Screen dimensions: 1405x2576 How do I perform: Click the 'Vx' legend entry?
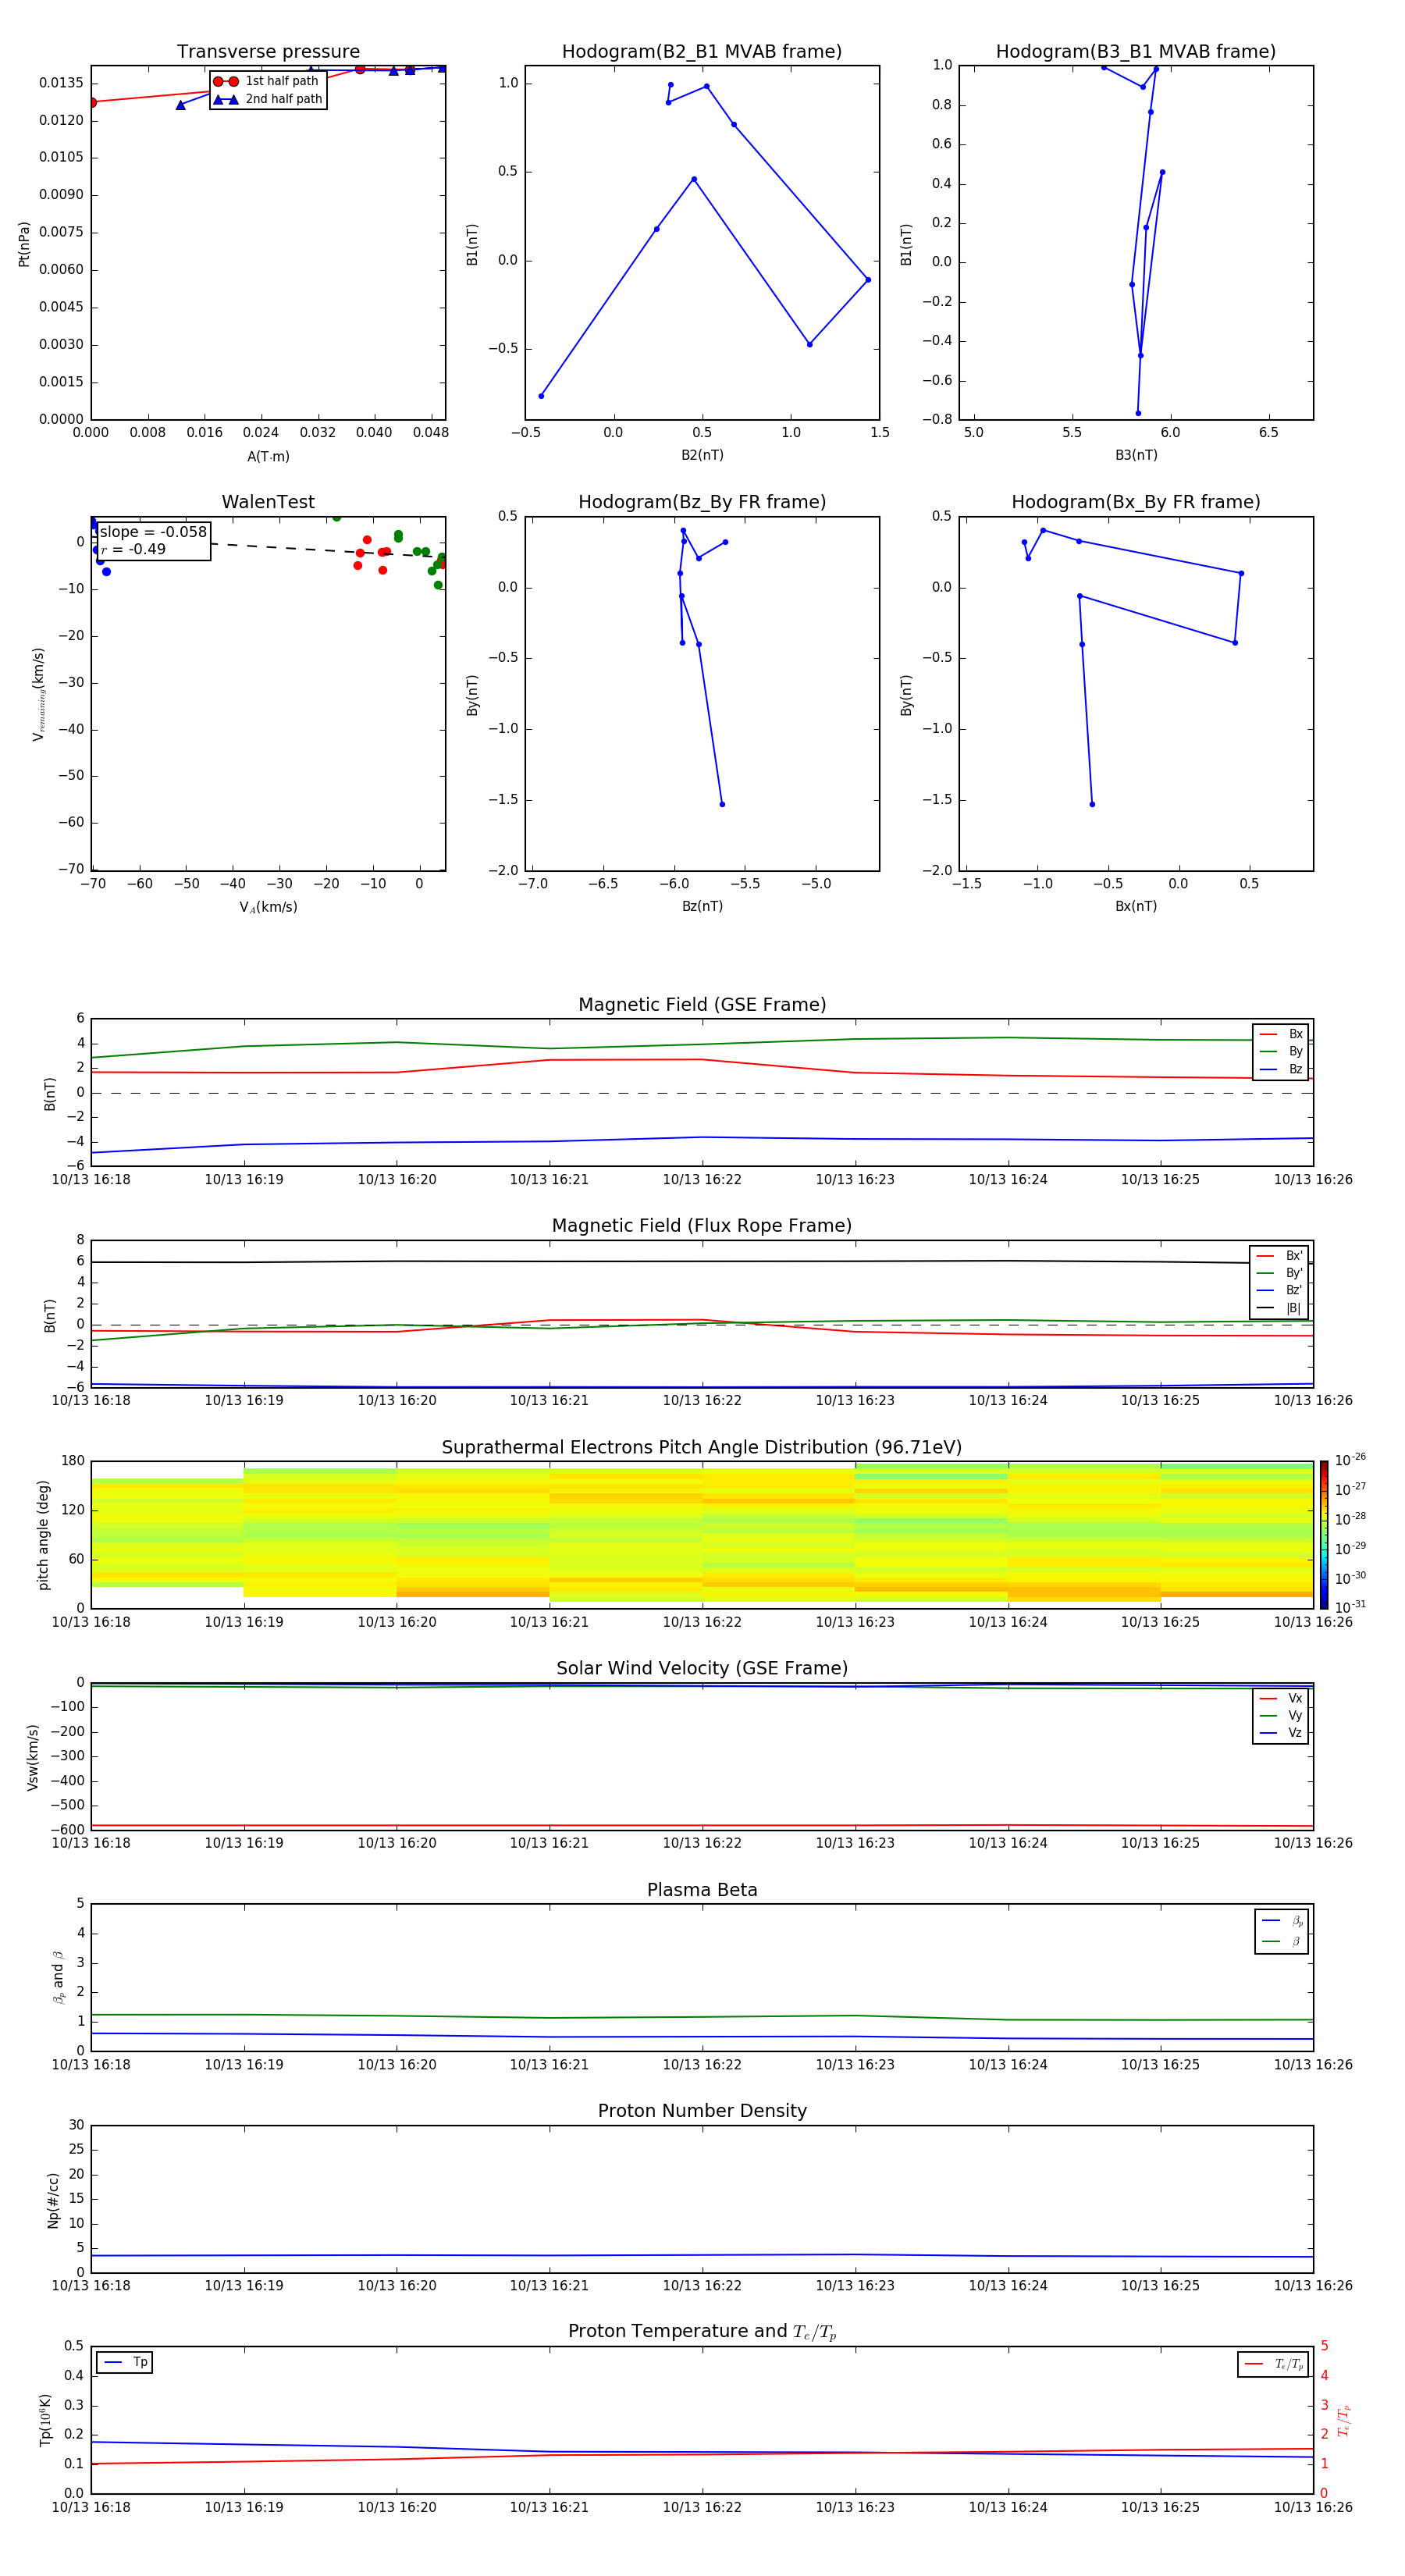[1282, 1698]
